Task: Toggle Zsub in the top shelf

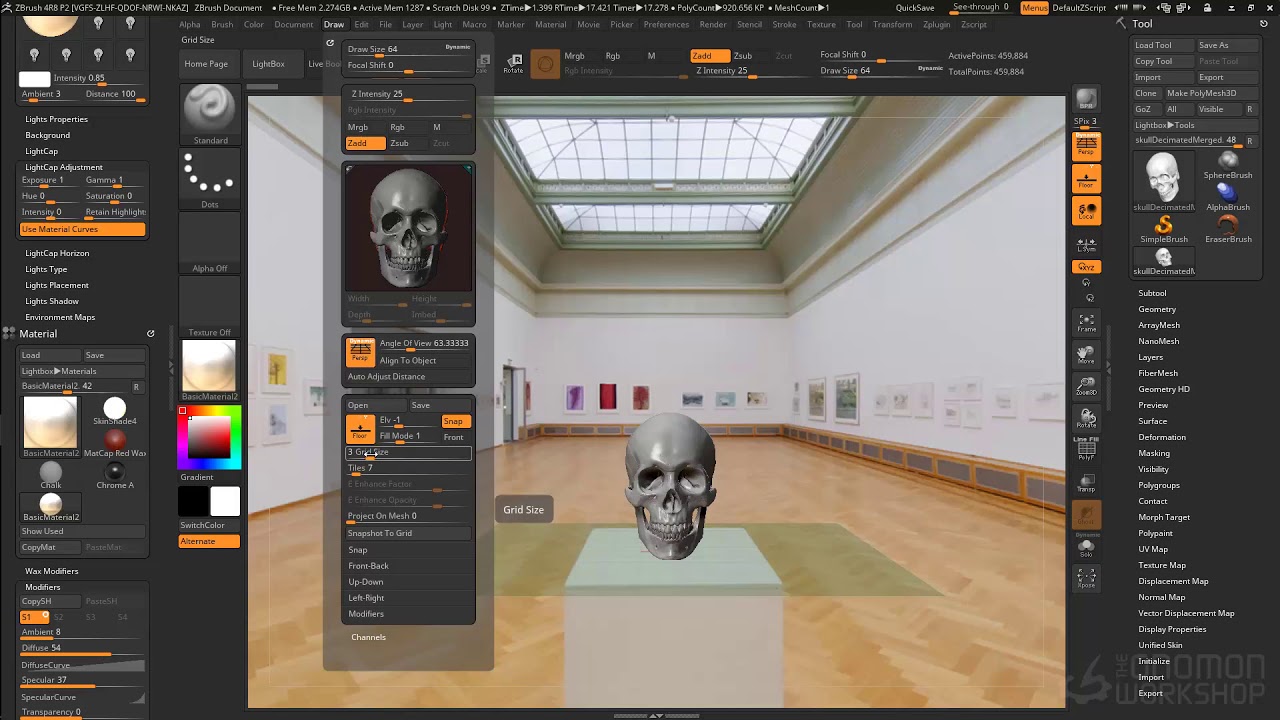Action: 743,56
